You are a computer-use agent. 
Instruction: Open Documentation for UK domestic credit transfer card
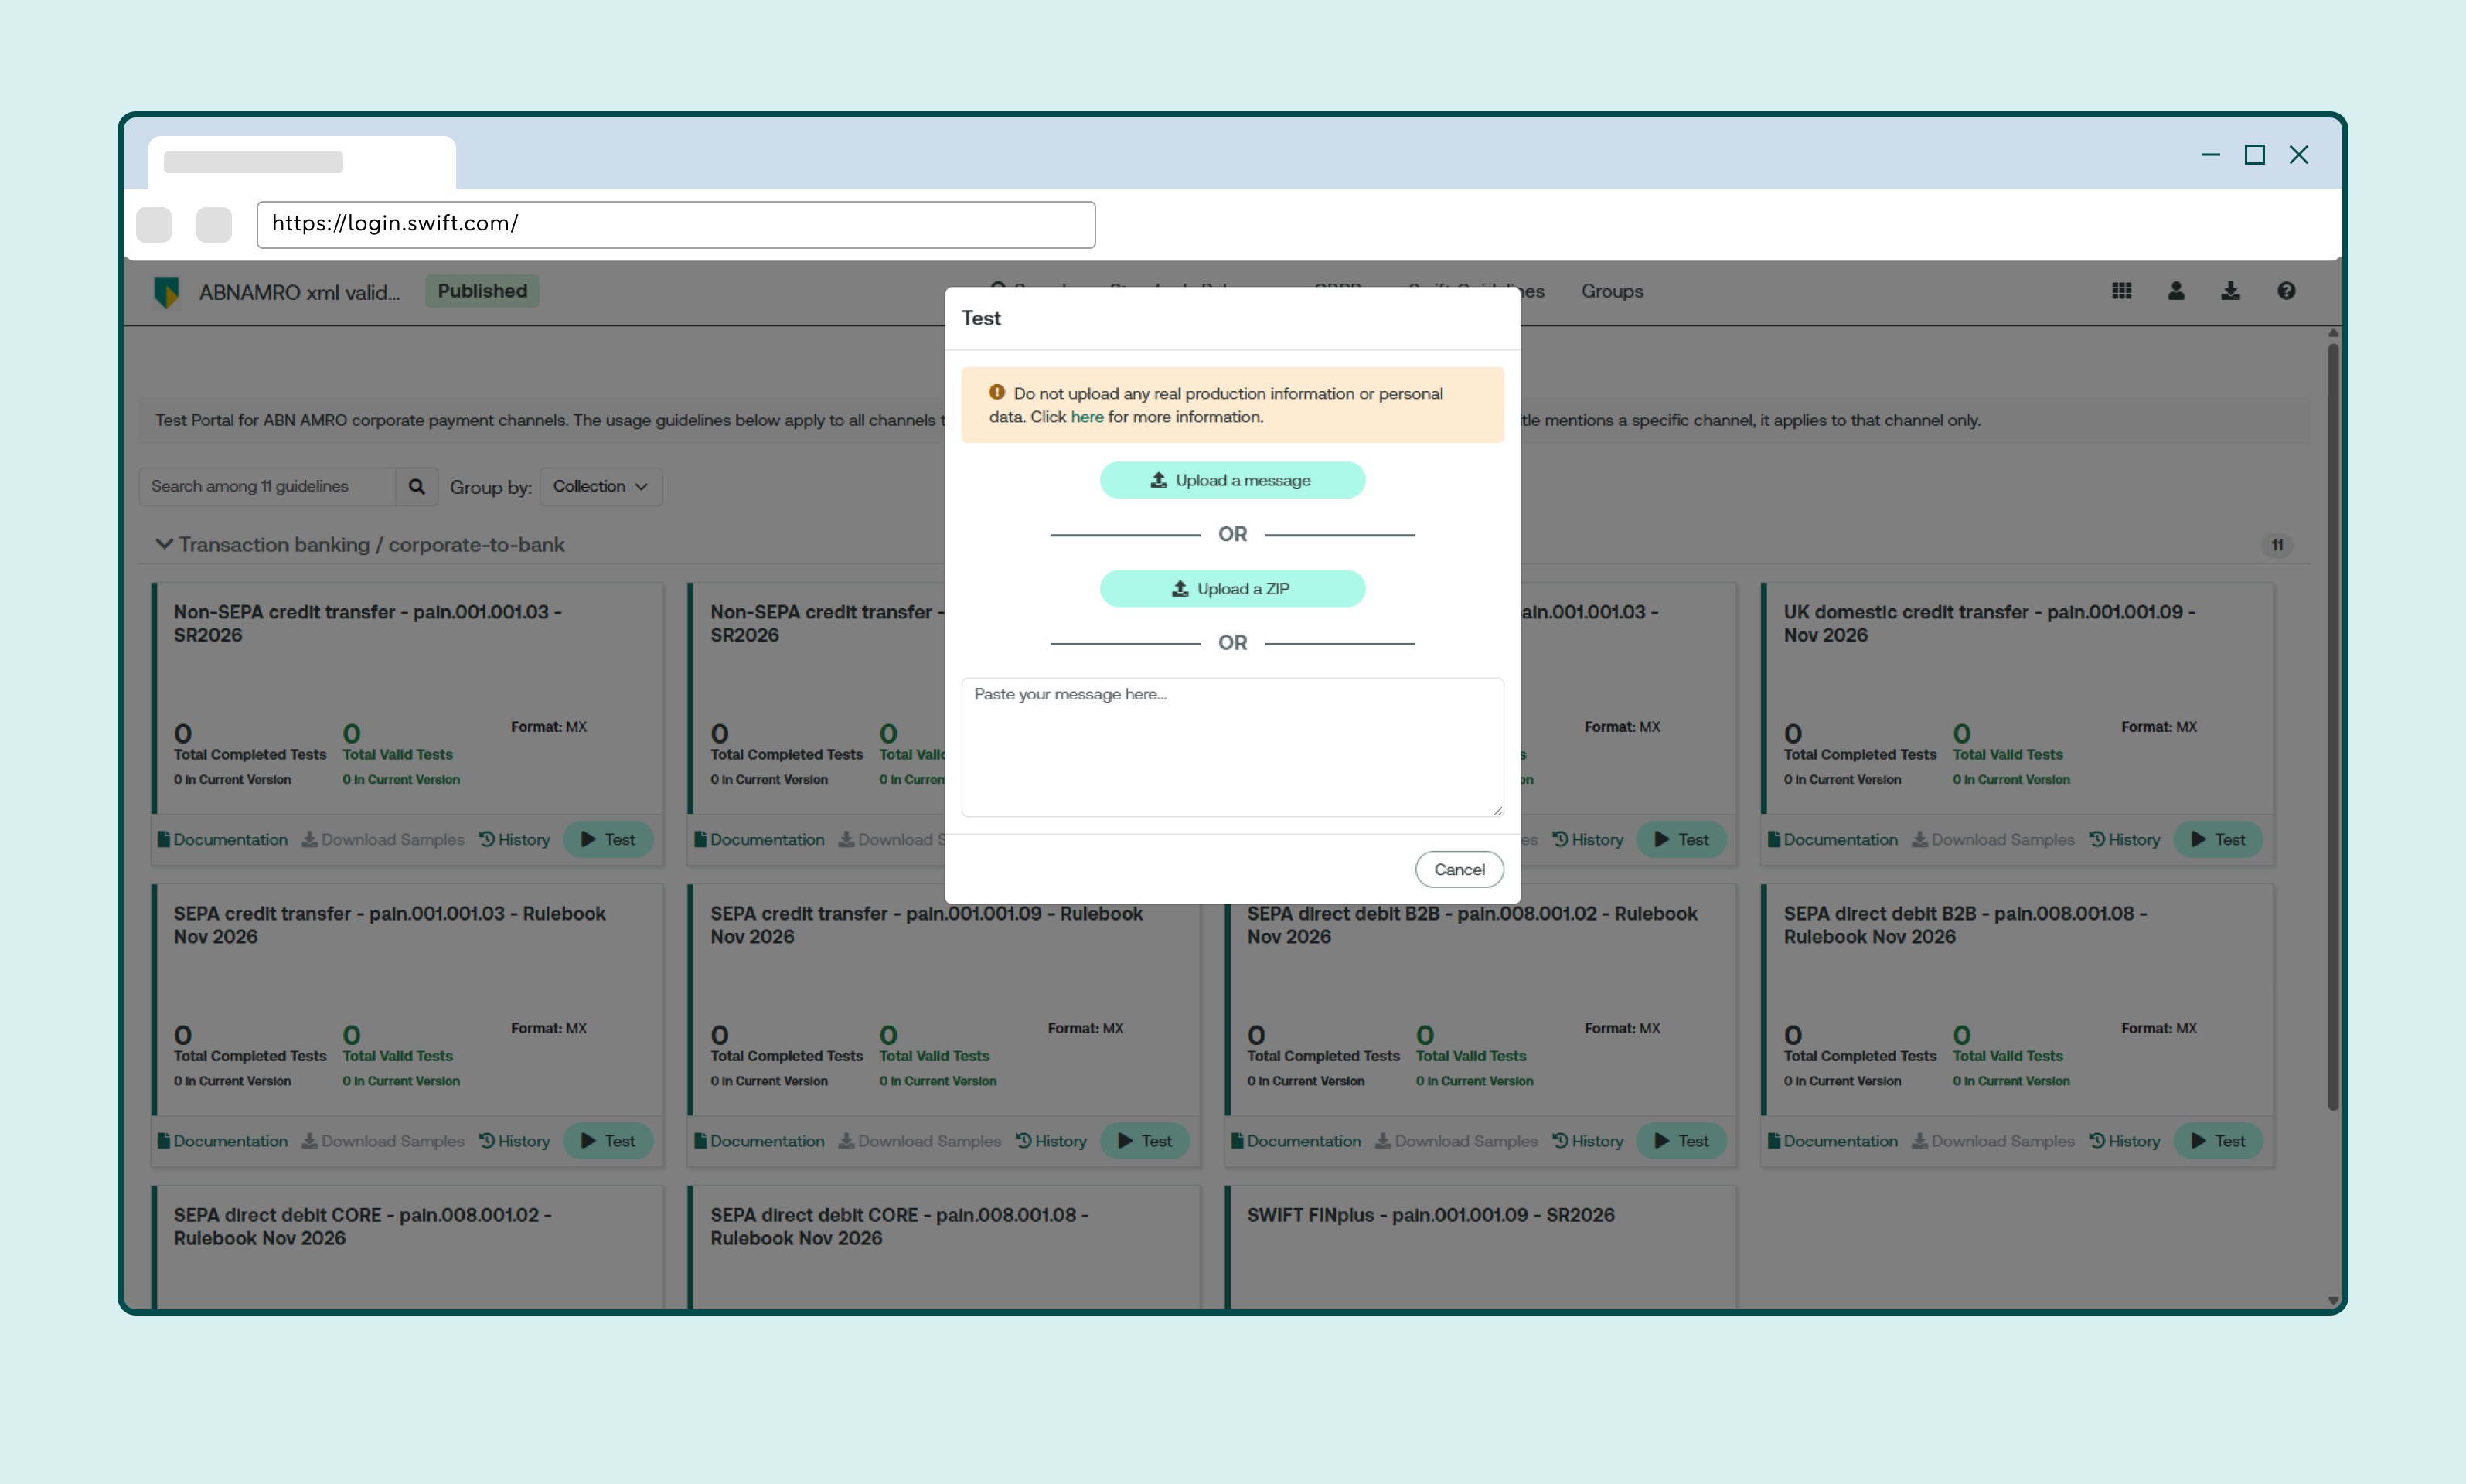click(x=1832, y=840)
